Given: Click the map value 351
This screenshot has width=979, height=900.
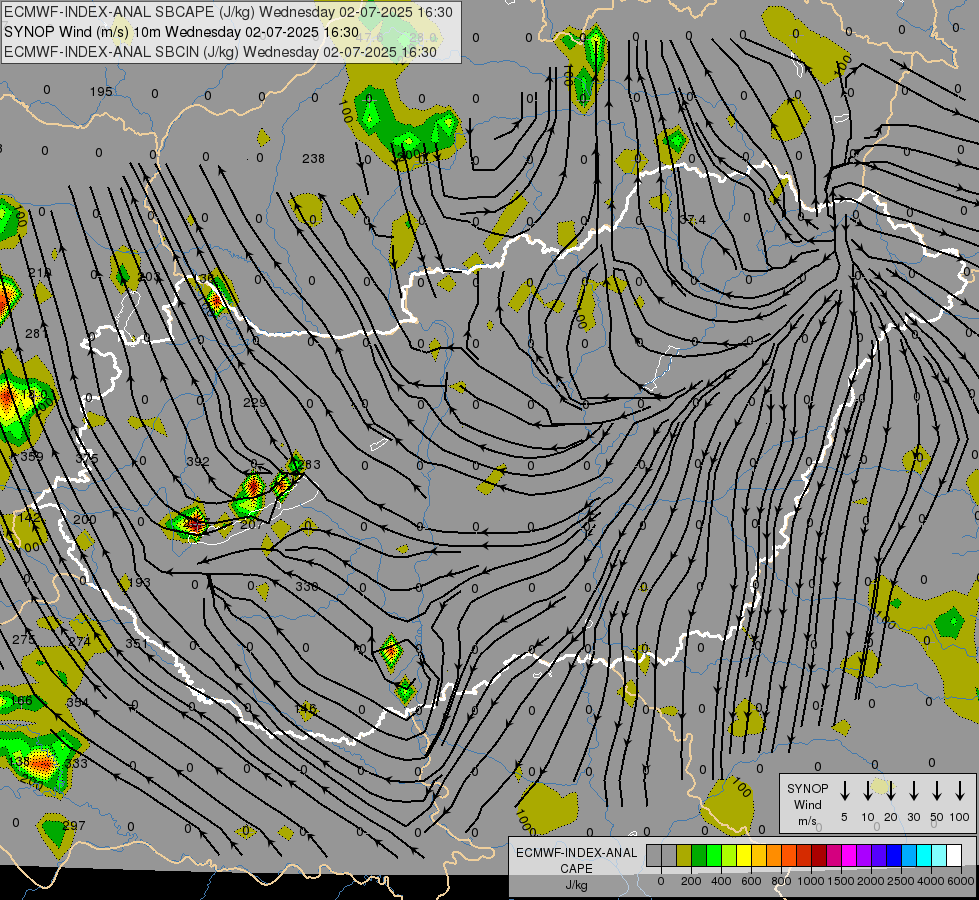Looking at the screenshot, I should 137,643.
